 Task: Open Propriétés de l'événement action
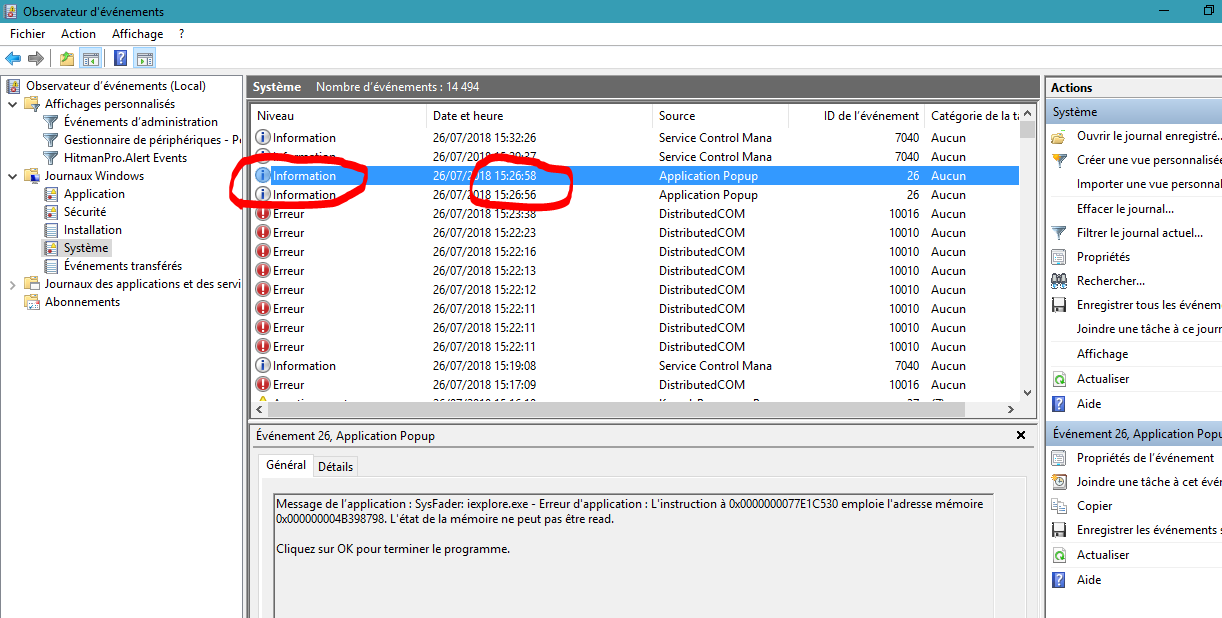pyautogui.click(x=1145, y=458)
